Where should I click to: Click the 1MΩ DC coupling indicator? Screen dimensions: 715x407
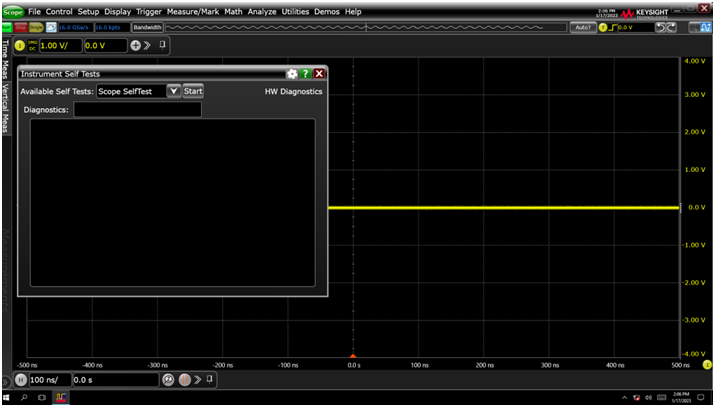tap(32, 46)
